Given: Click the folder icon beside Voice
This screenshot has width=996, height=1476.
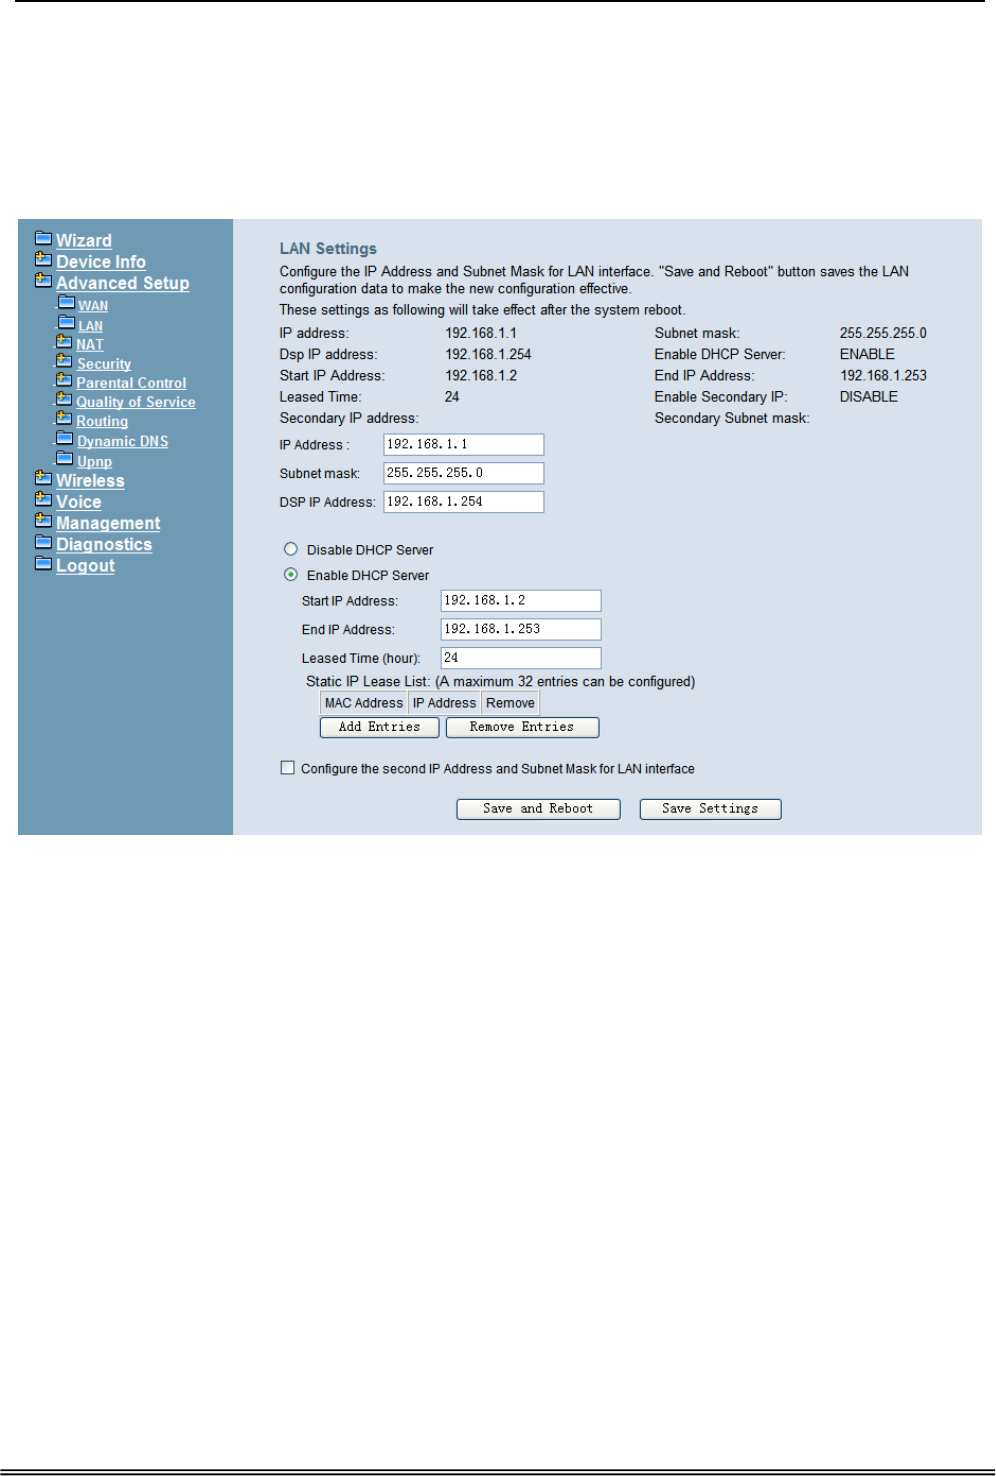Looking at the screenshot, I should pos(43,498).
